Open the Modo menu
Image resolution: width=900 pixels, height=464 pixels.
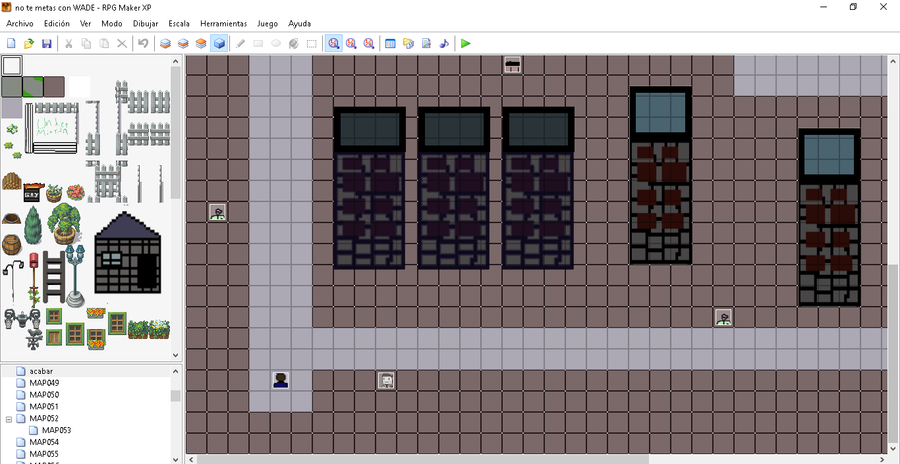(111, 24)
